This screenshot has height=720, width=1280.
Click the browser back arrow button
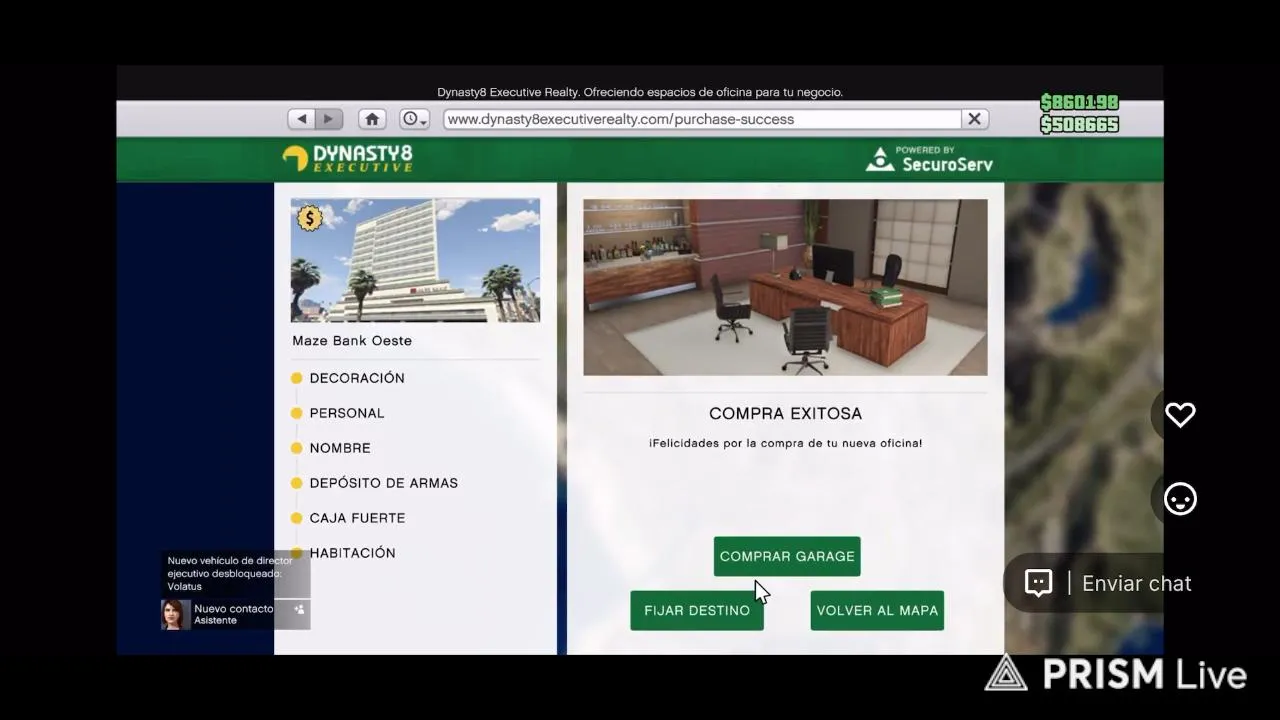[x=301, y=119]
